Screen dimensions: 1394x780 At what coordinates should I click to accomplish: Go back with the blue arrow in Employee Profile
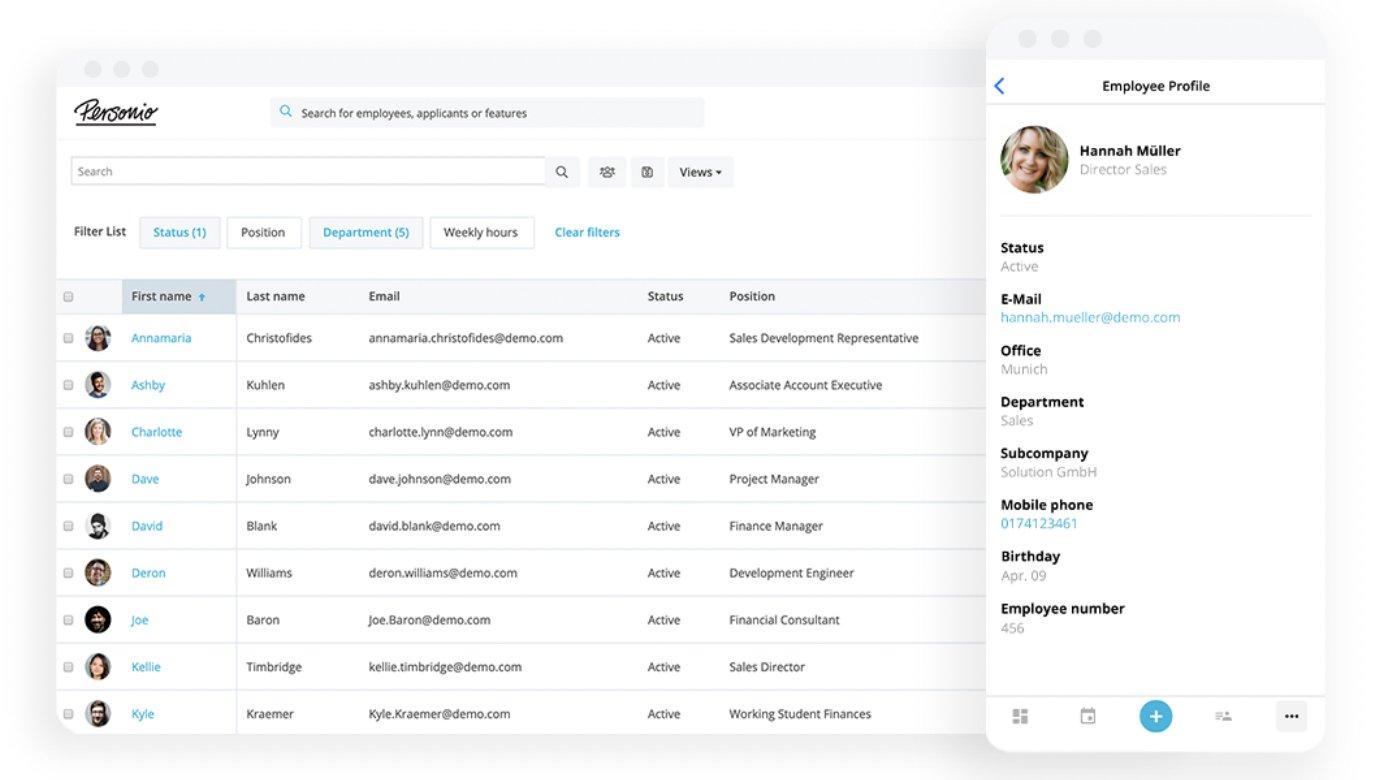[999, 86]
